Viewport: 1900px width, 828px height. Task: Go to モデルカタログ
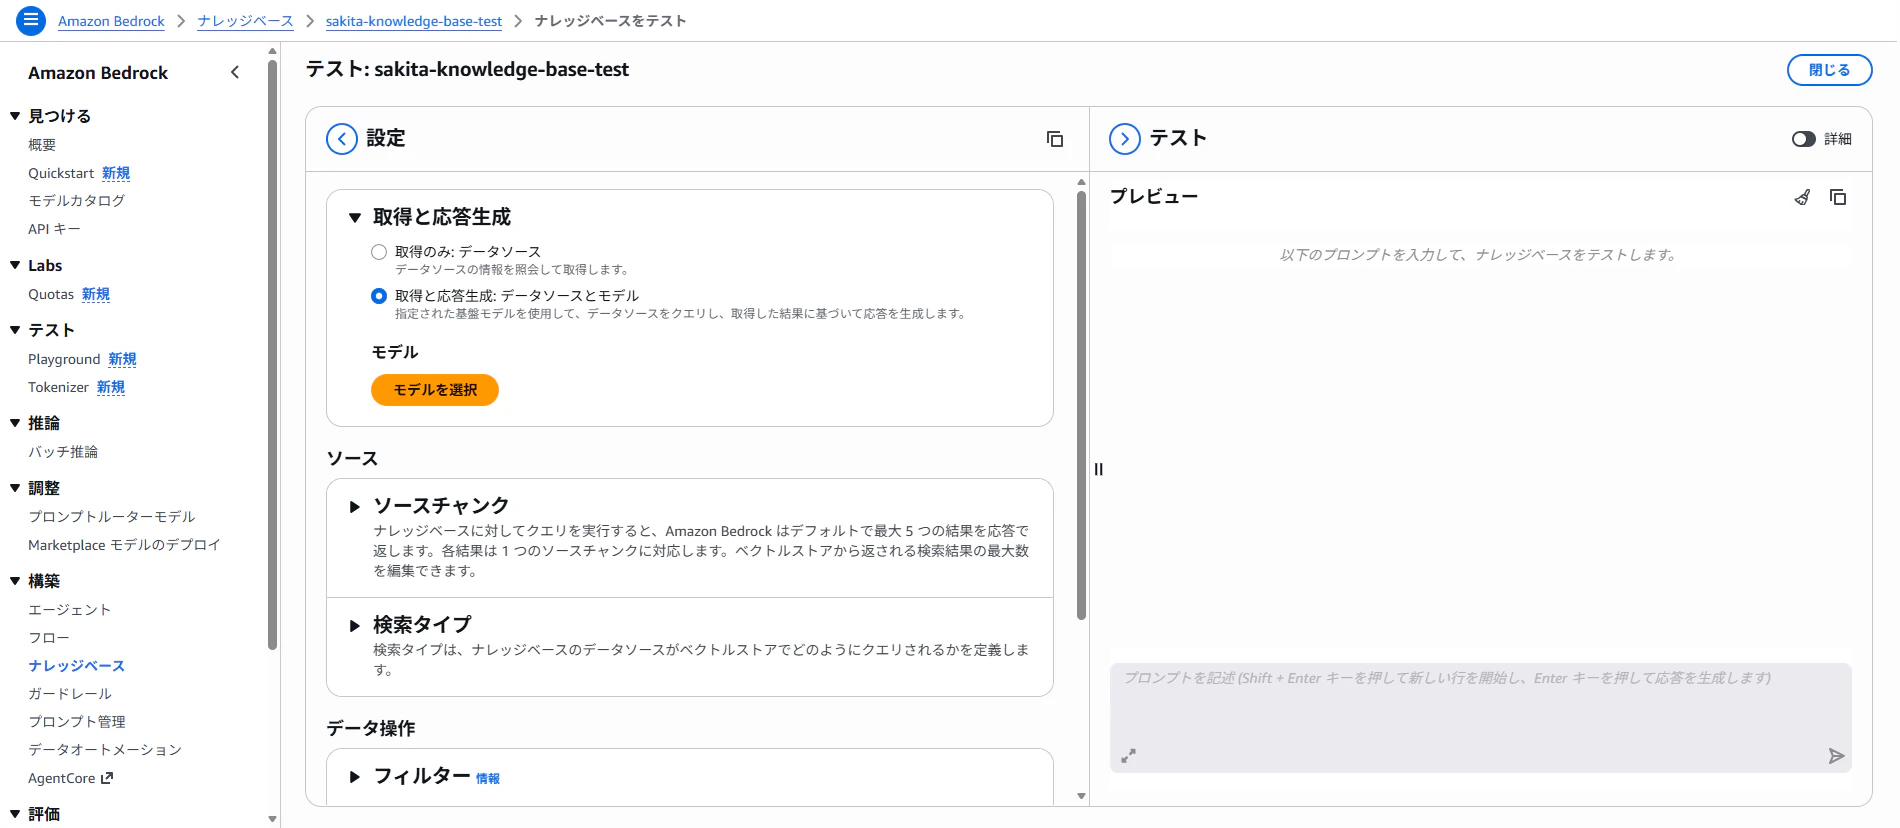(77, 201)
